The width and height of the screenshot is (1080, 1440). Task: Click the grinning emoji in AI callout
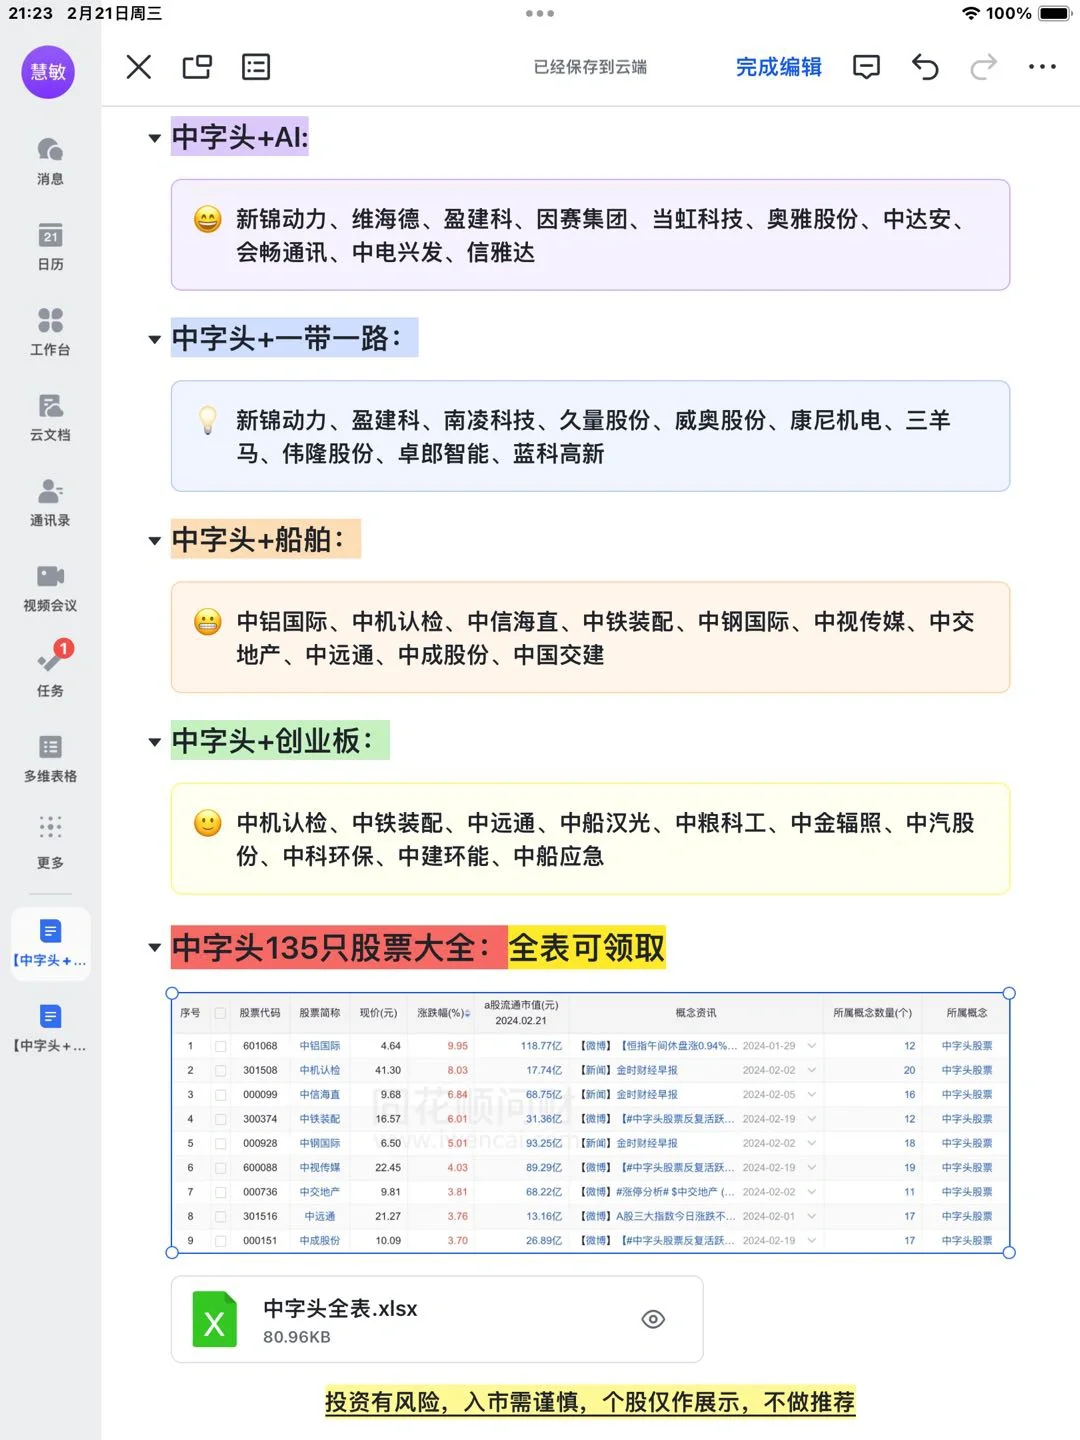(x=207, y=219)
